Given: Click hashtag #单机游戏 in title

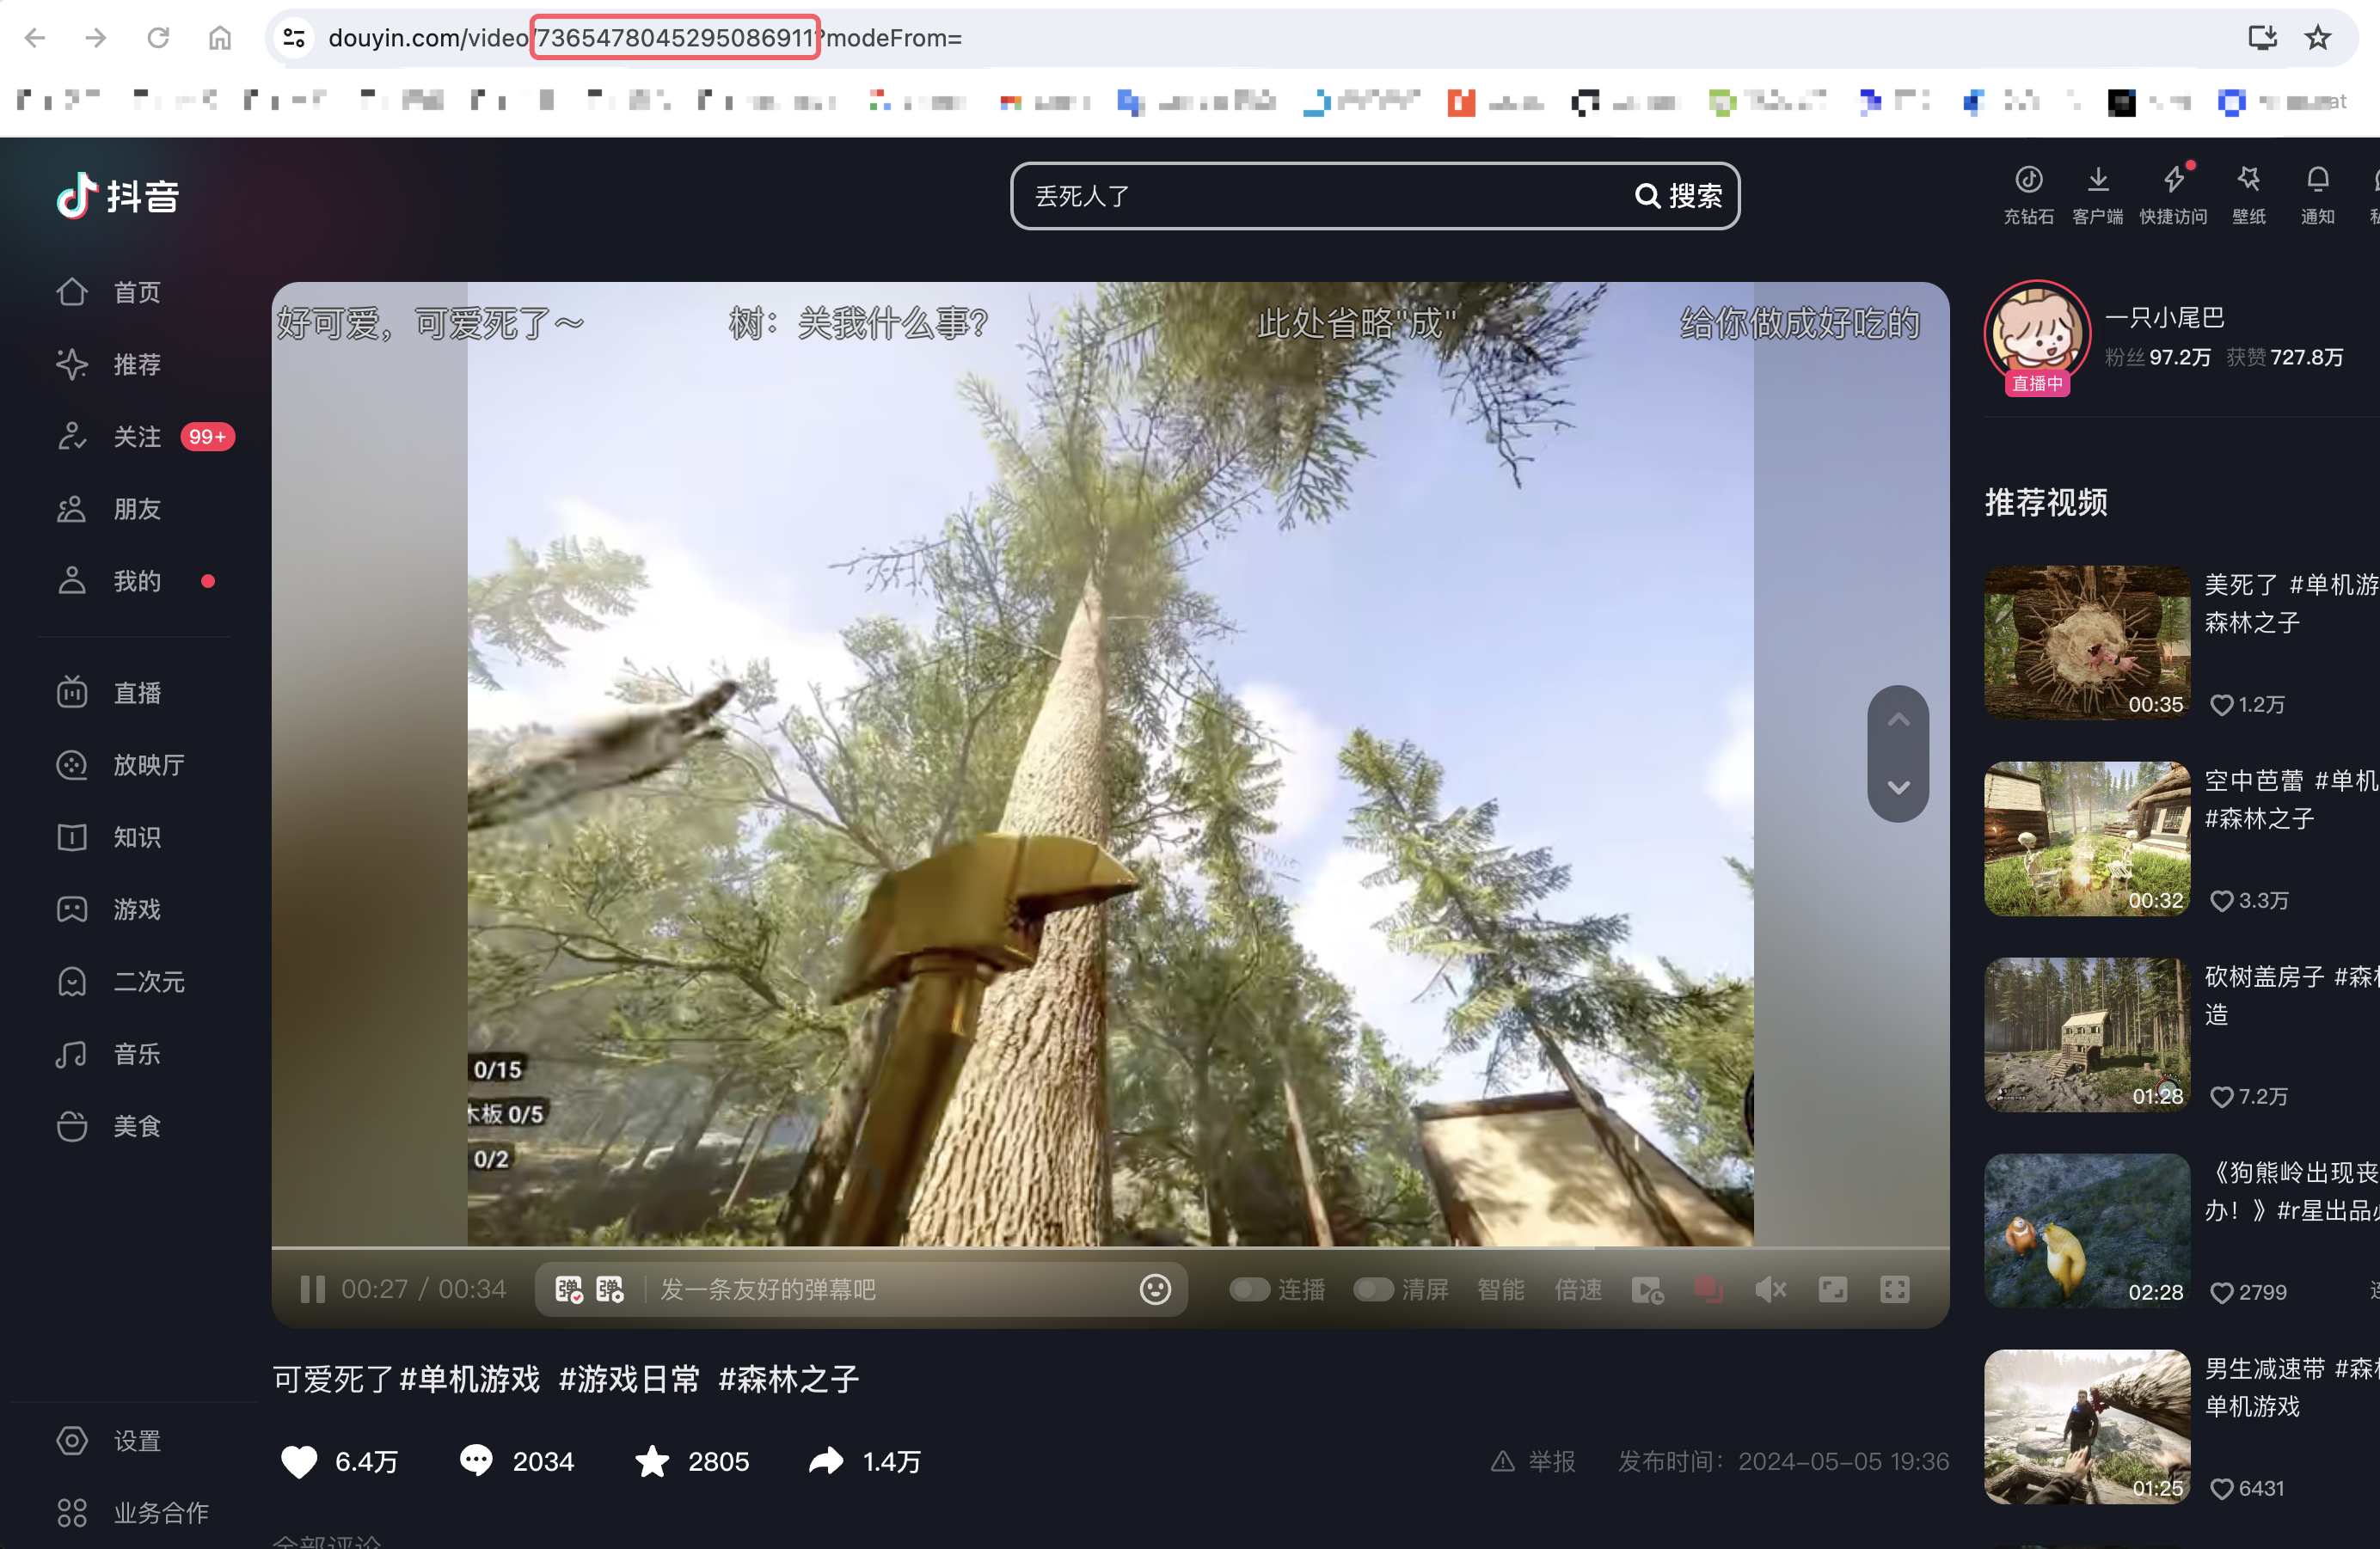Looking at the screenshot, I should pos(469,1379).
